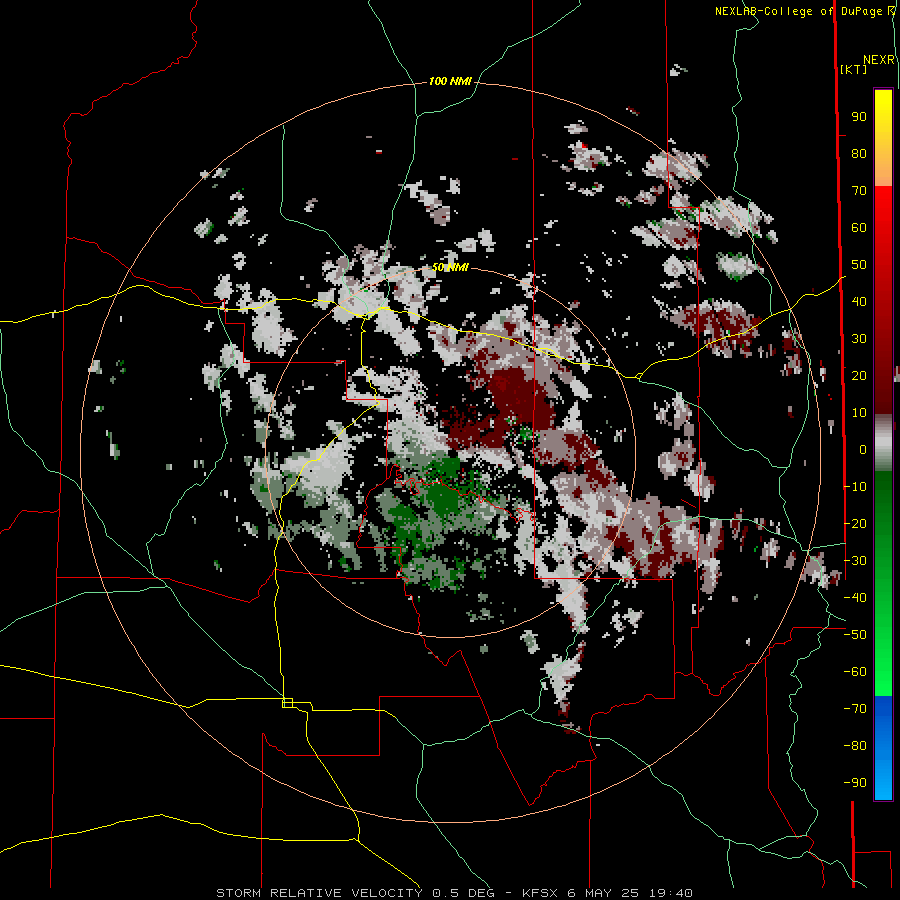This screenshot has width=900, height=900.
Task: Select the 50 value on the velocity scale
Action: point(859,265)
